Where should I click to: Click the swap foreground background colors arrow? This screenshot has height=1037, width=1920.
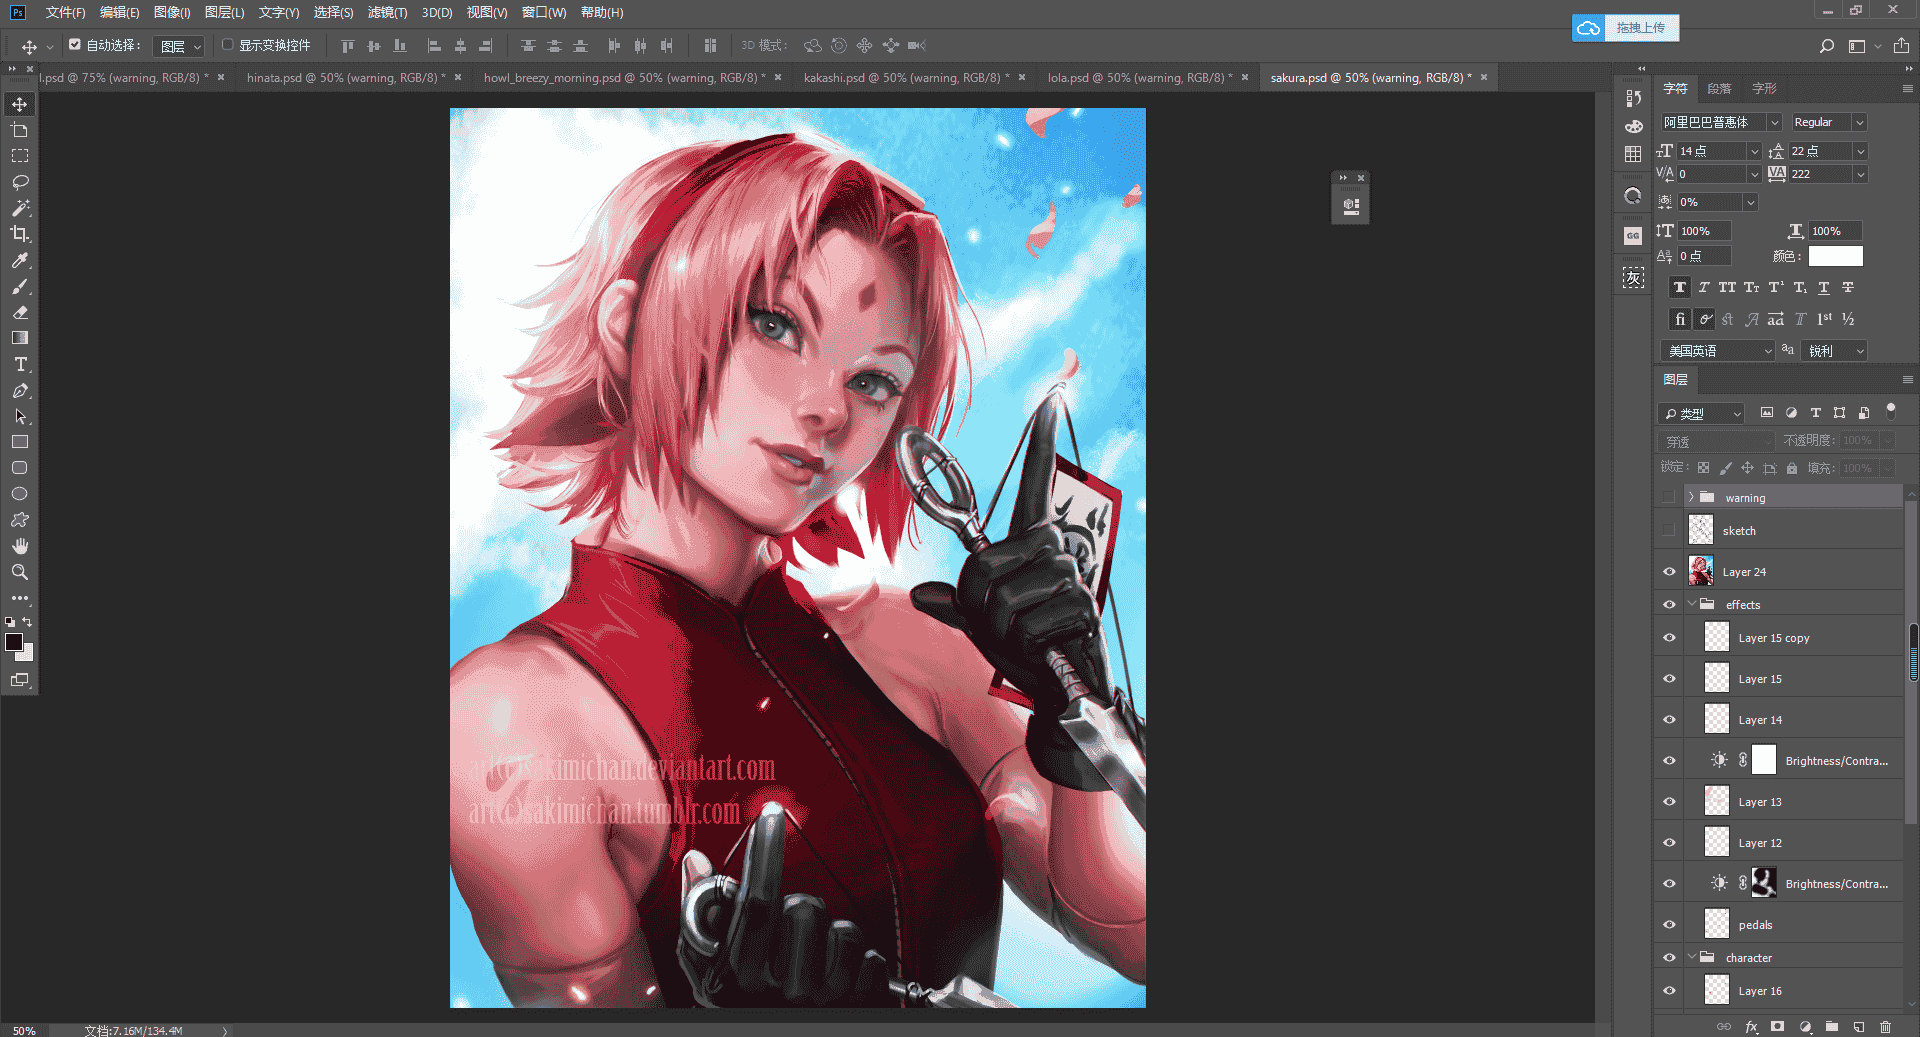click(x=27, y=622)
